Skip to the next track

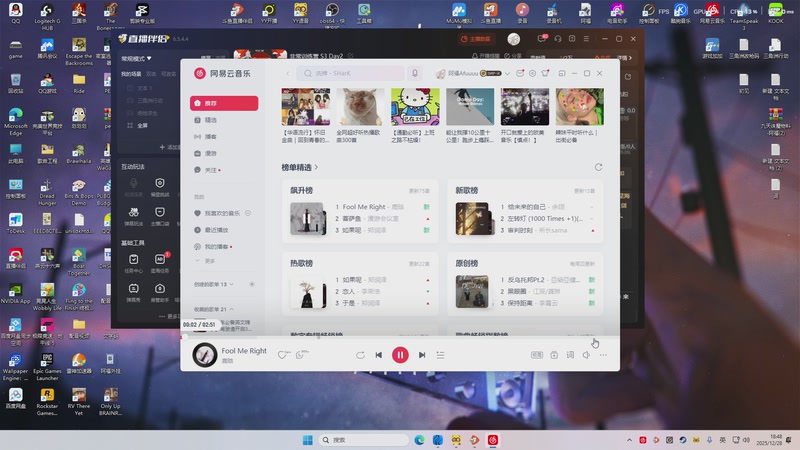(x=422, y=355)
